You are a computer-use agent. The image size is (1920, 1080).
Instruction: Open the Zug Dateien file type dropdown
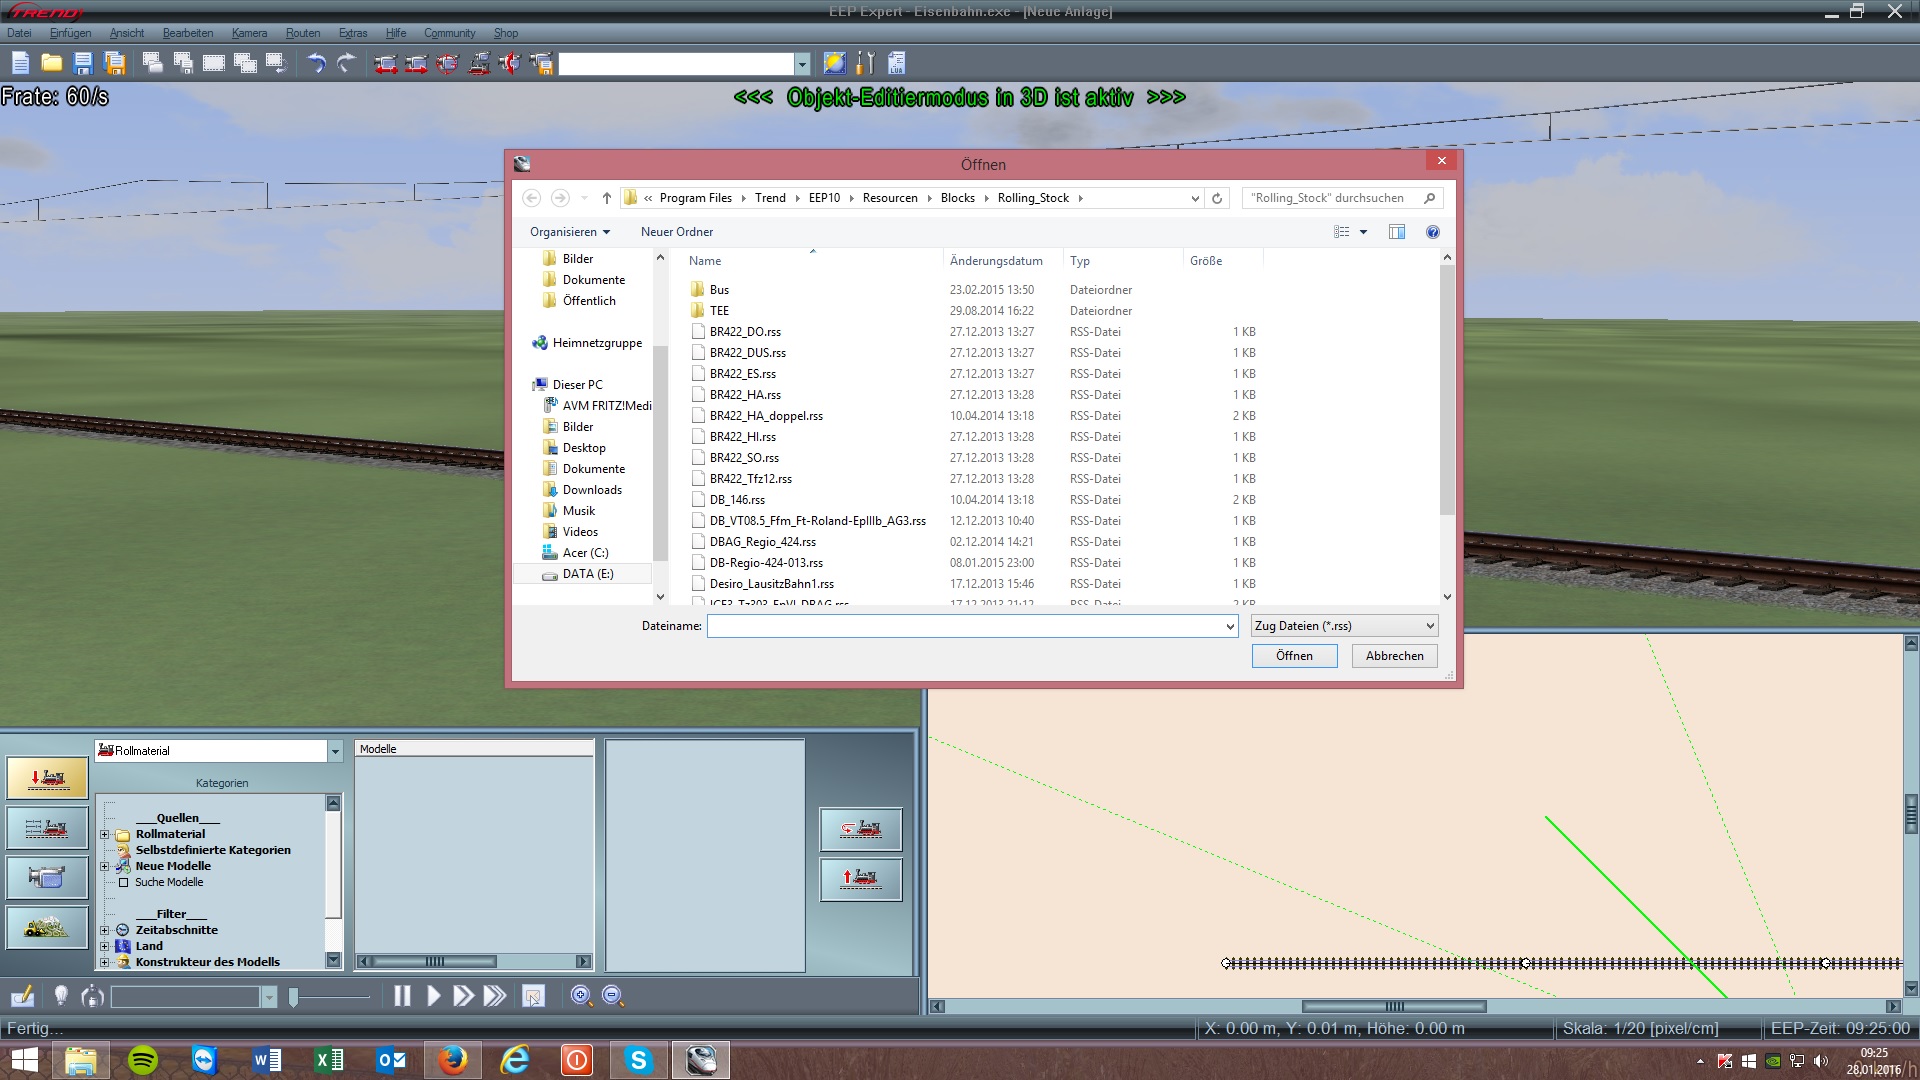(x=1344, y=626)
